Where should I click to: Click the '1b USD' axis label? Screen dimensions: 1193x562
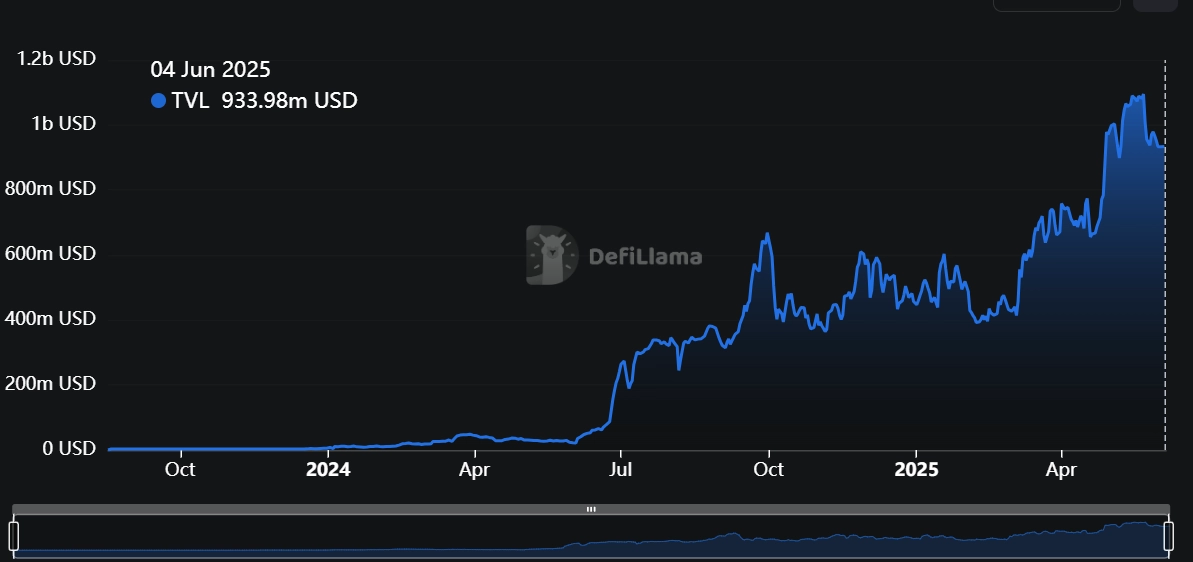[x=63, y=123]
